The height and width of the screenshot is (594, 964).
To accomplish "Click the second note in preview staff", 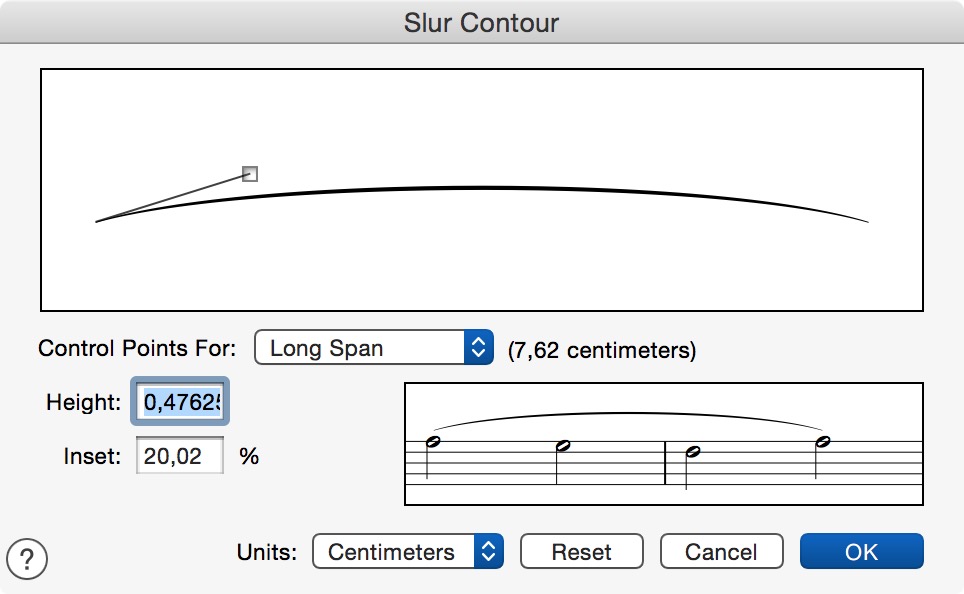I will (x=563, y=446).
